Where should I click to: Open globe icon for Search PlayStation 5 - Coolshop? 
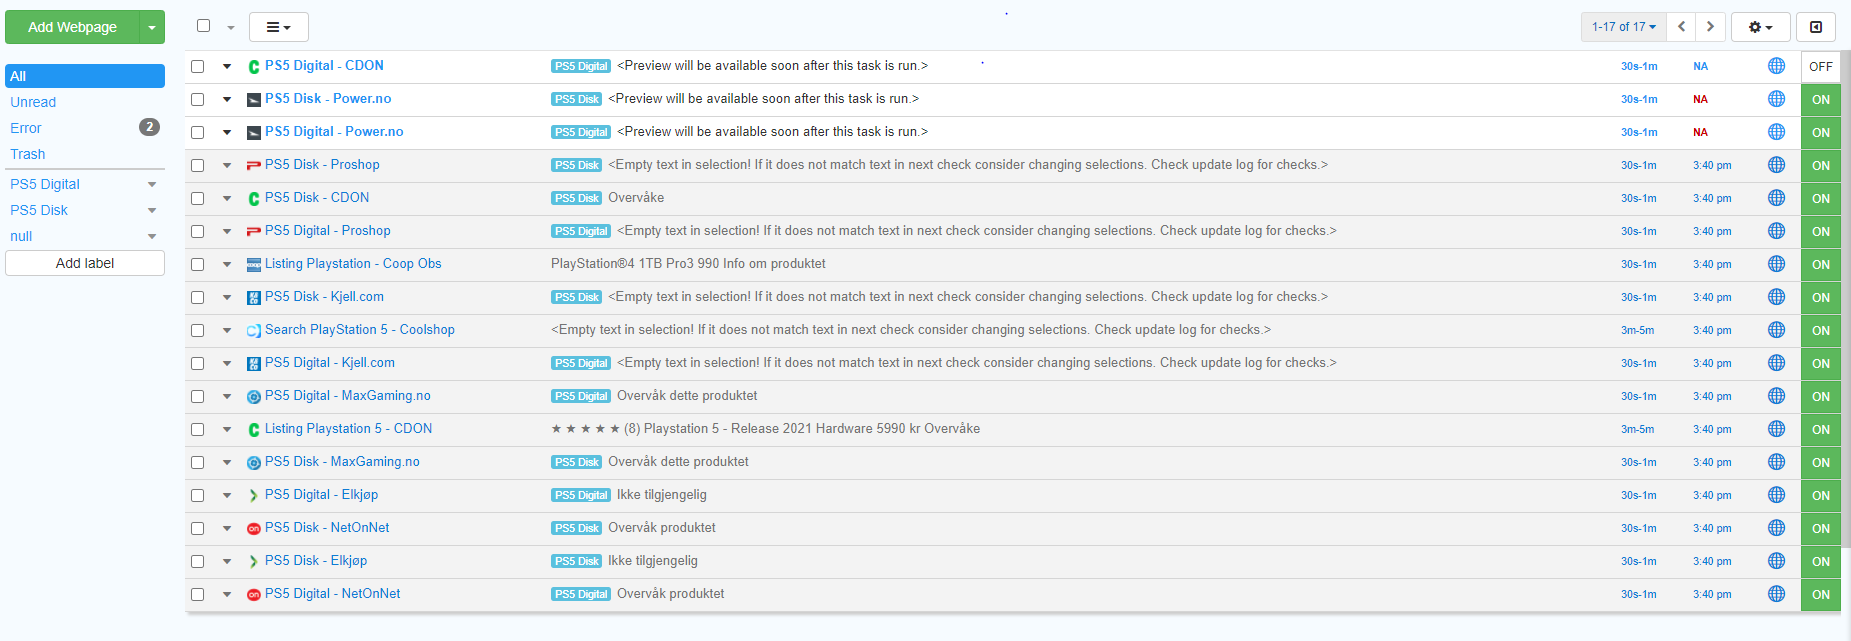tap(1776, 330)
